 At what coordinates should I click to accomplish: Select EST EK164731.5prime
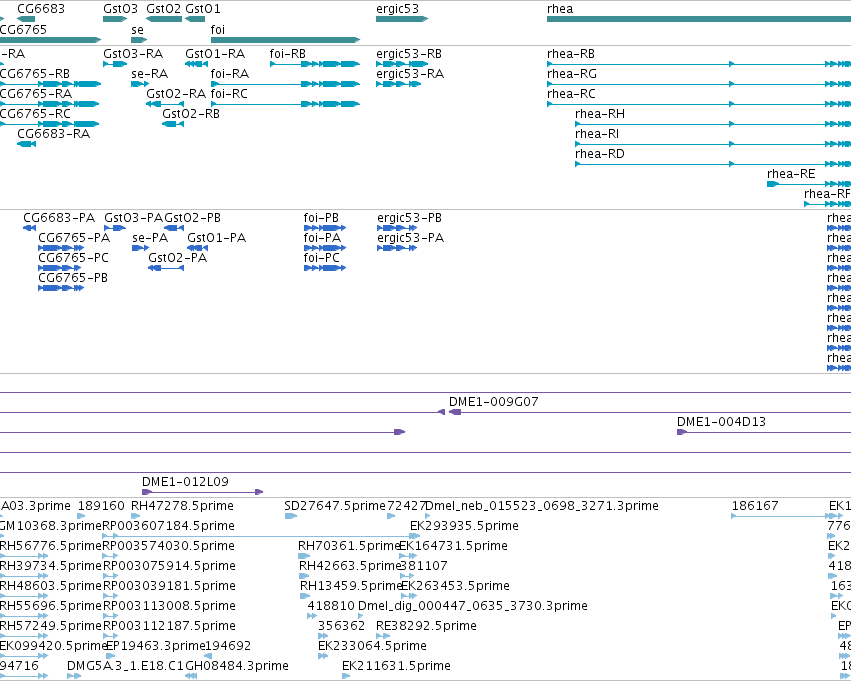(x=408, y=556)
